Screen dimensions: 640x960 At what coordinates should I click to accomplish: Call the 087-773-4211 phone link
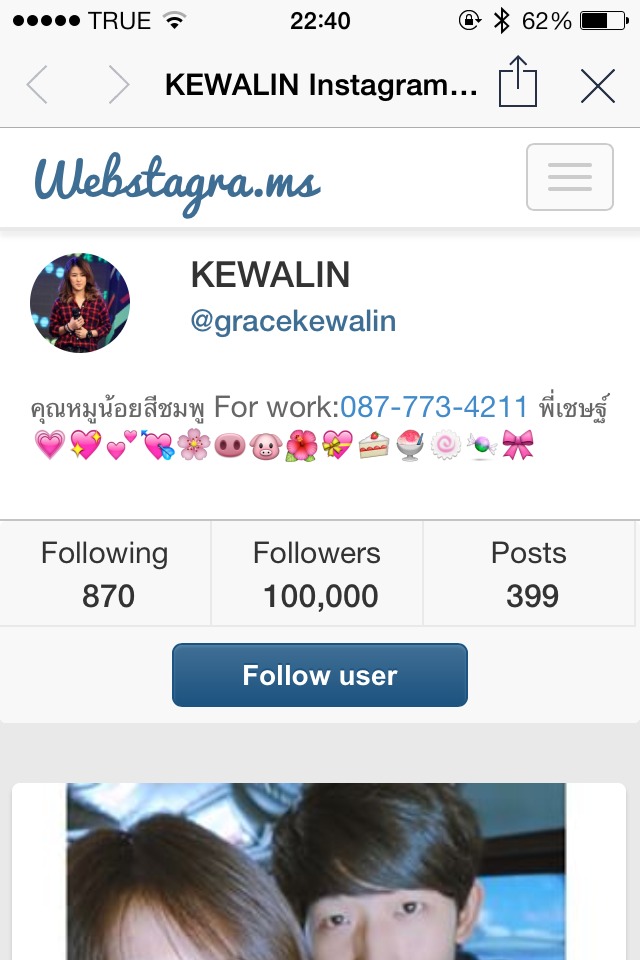pyautogui.click(x=434, y=407)
